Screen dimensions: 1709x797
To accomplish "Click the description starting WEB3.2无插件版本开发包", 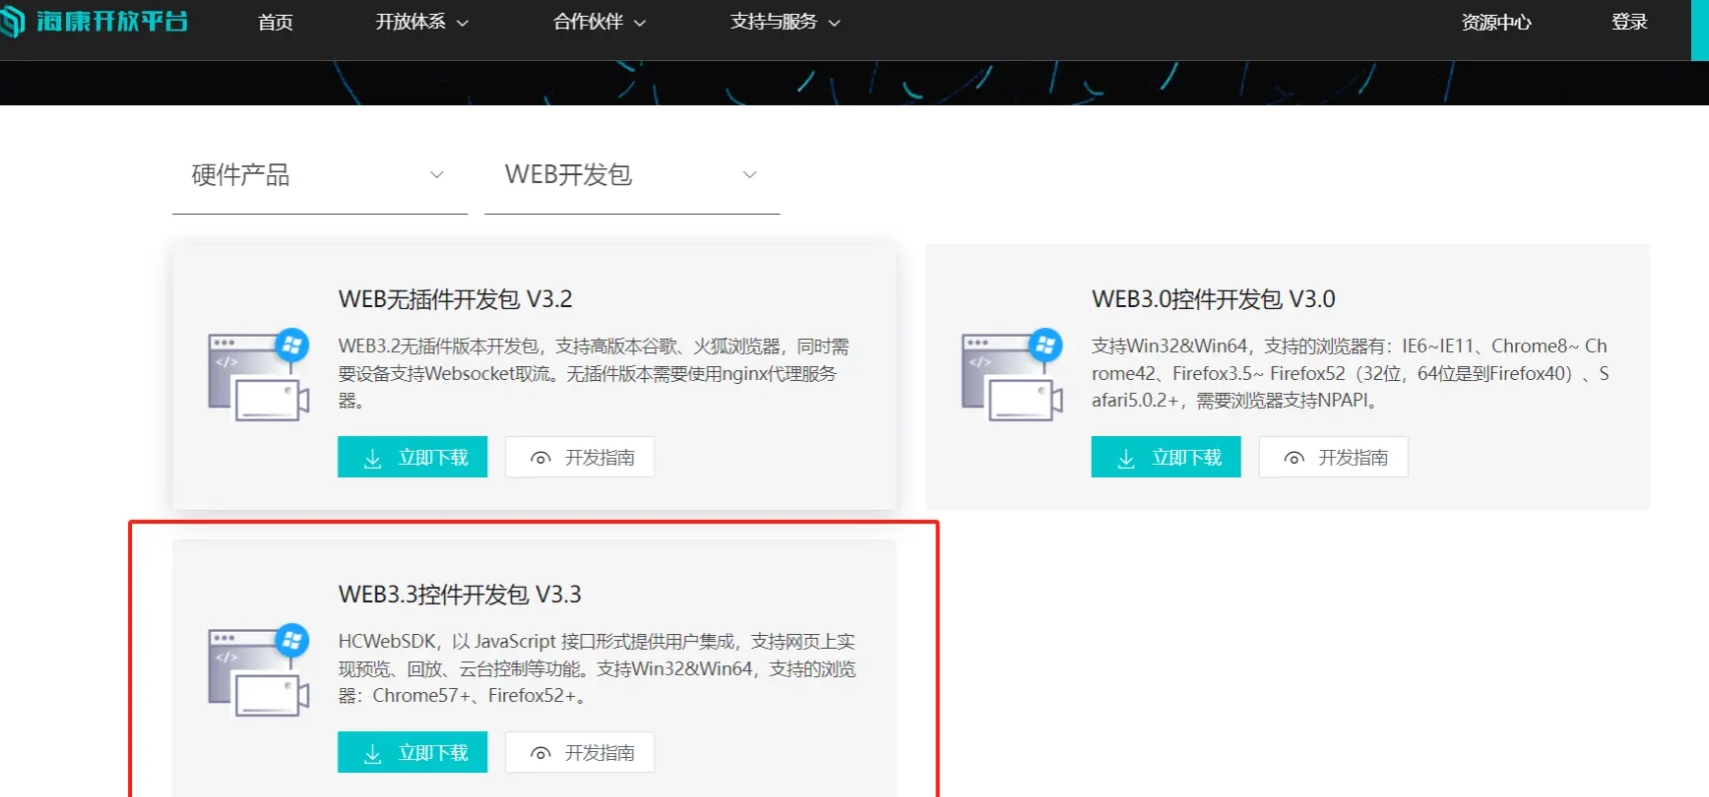I will (x=594, y=373).
